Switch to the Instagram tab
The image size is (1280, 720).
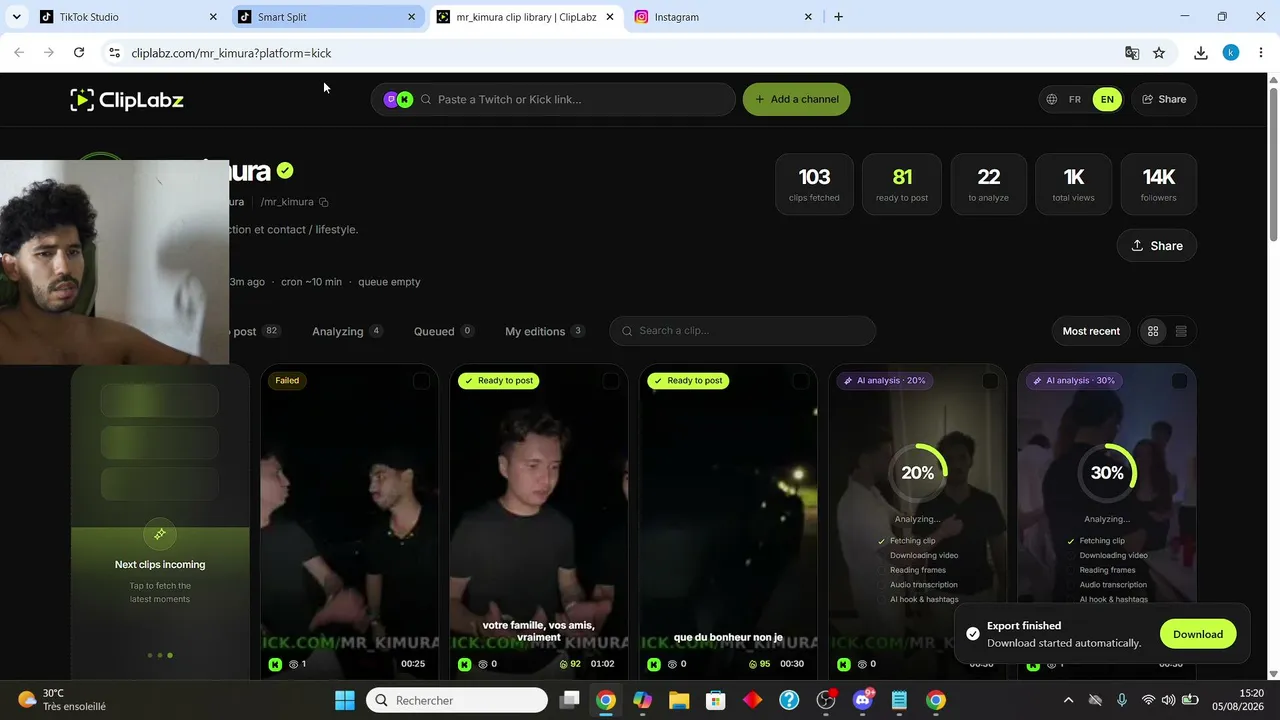(x=724, y=17)
